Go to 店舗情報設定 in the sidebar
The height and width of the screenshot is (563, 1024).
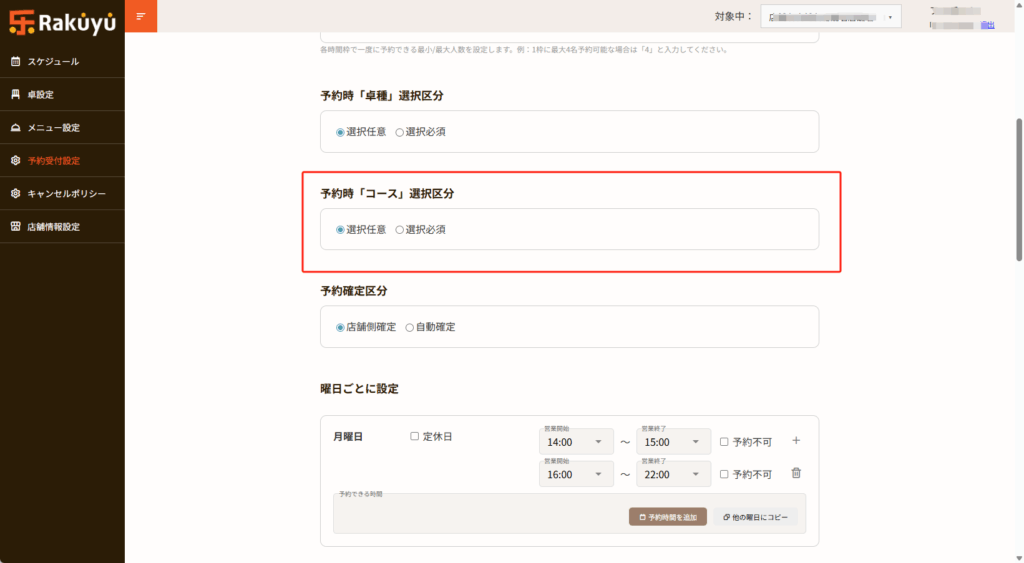click(x=54, y=227)
